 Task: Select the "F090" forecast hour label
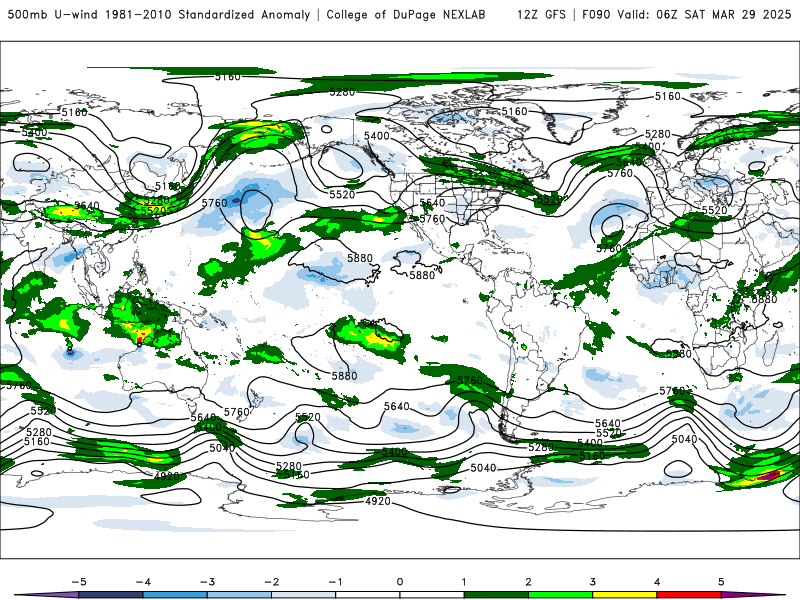596,15
